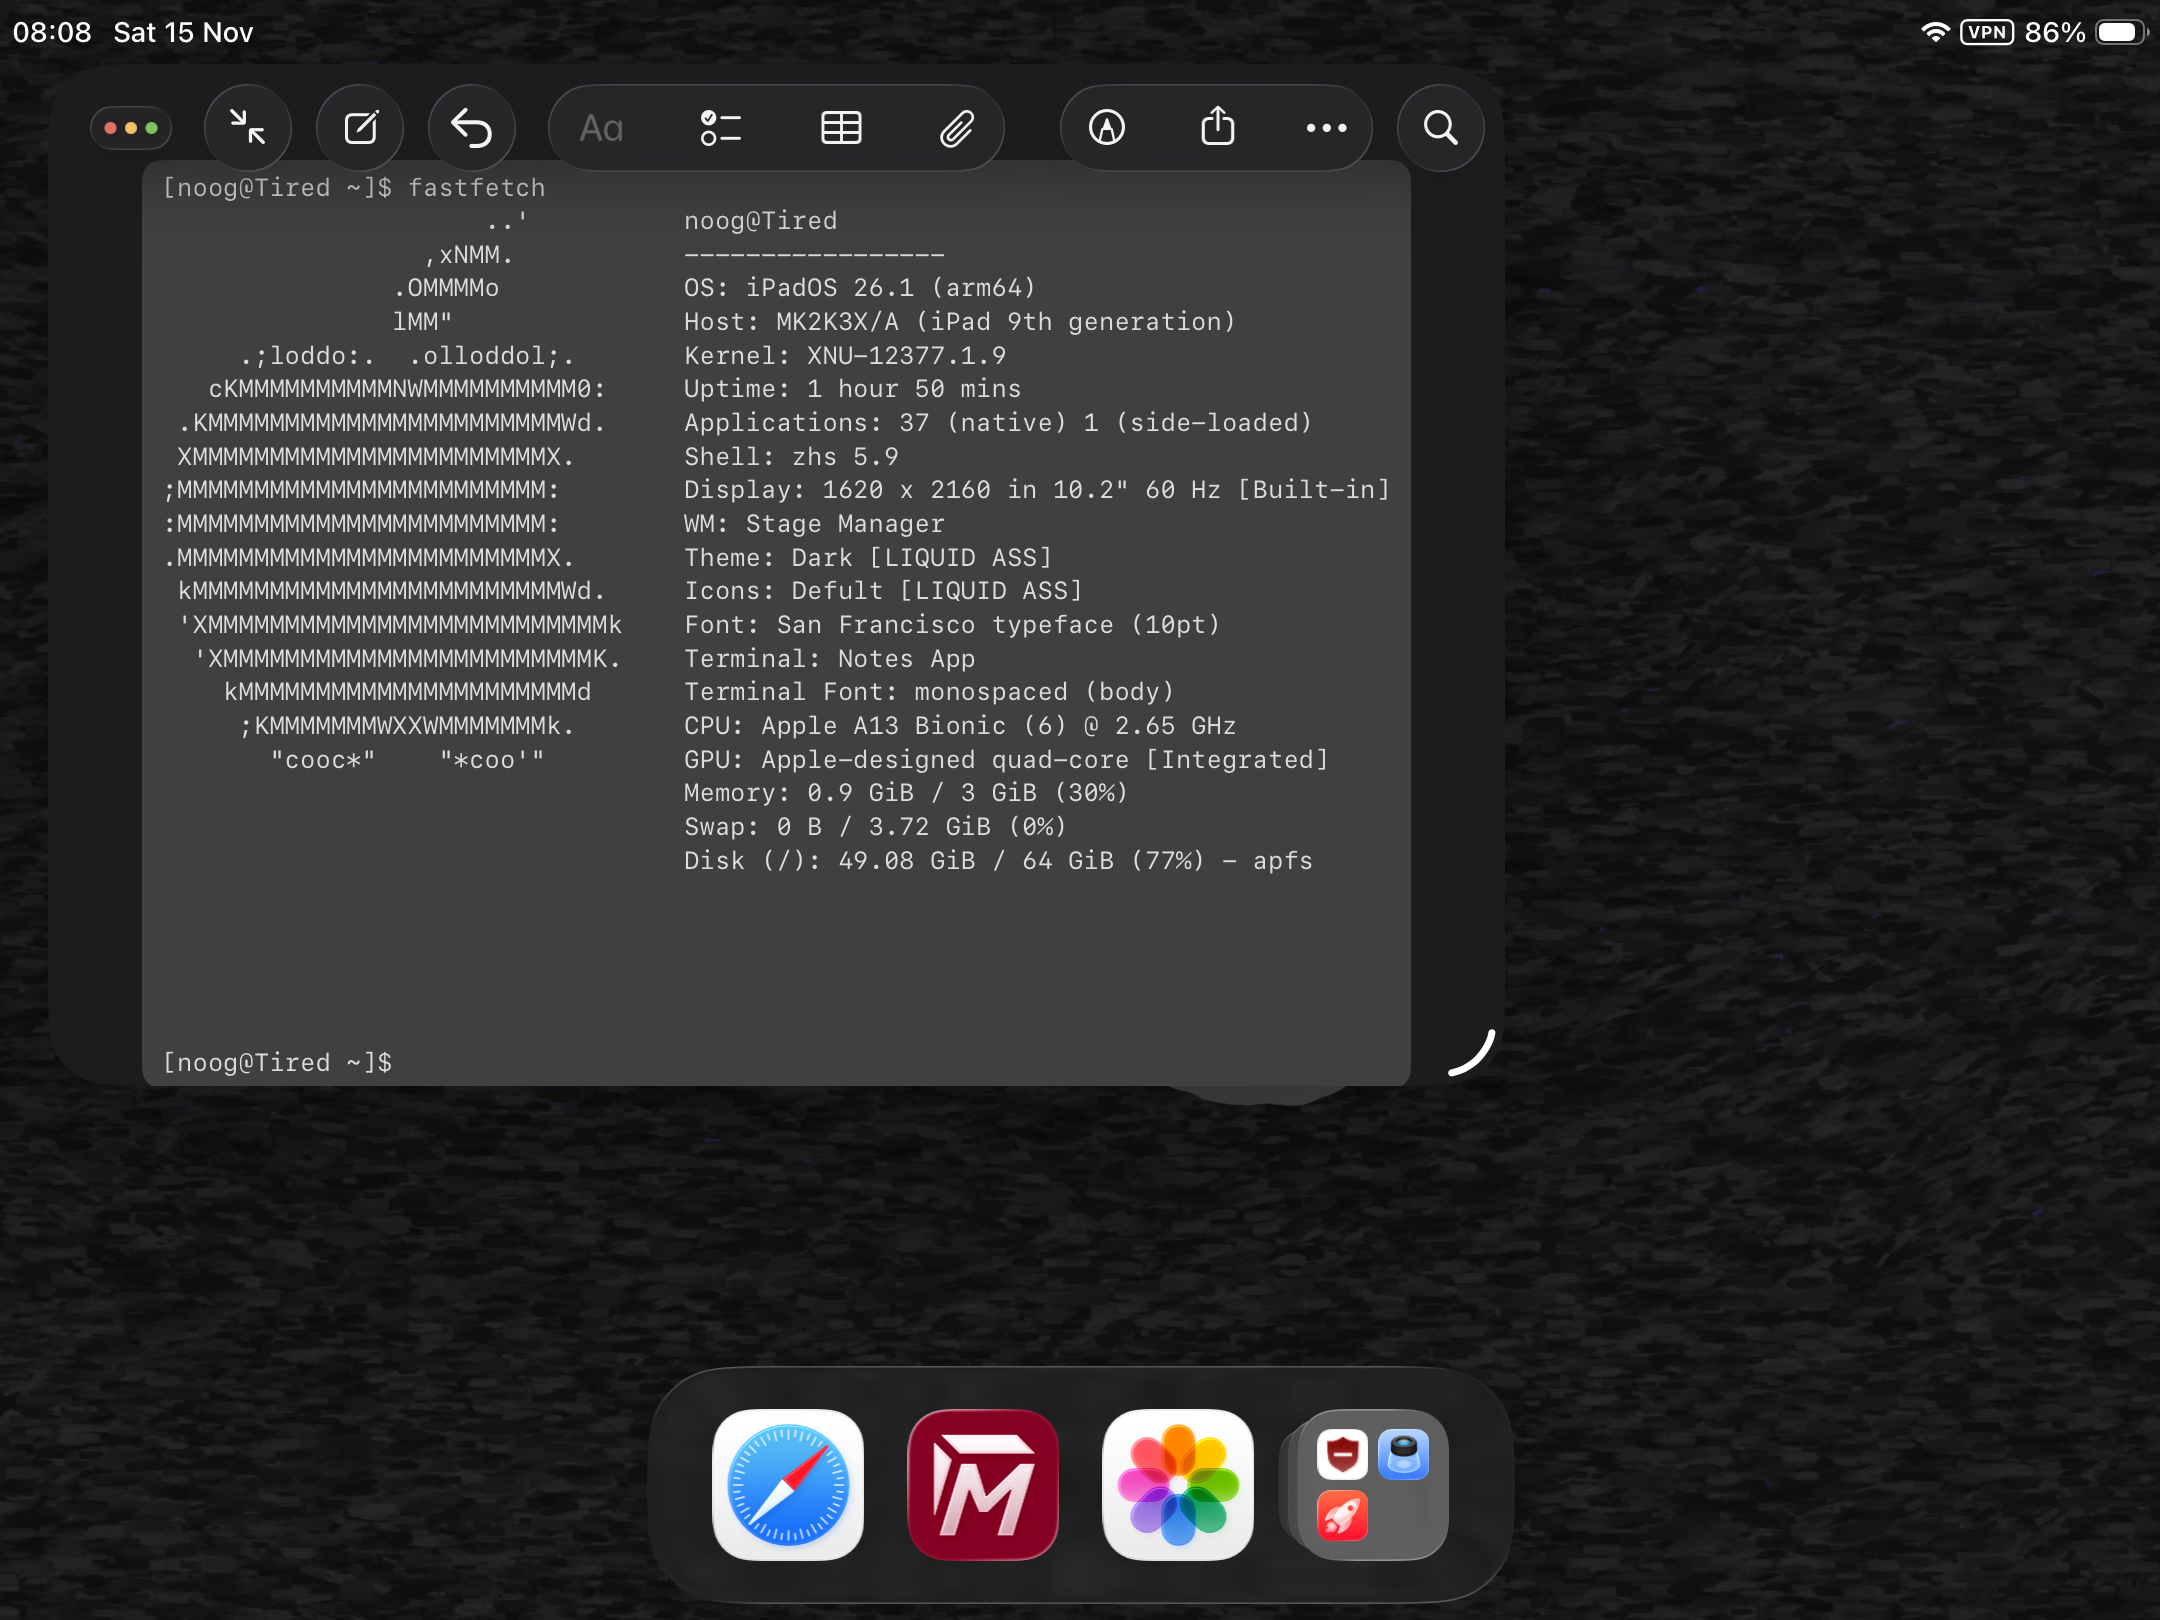Open Safari from the dock
This screenshot has width=2160, height=1620.
(788, 1484)
